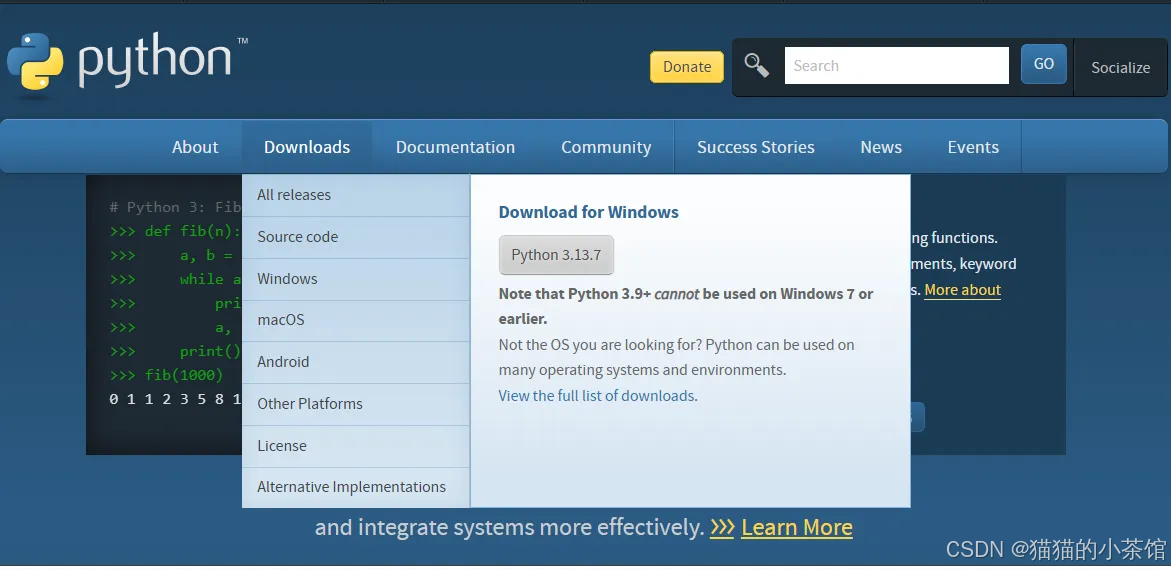Screen dimensions: 1171x570
Task: Expand the Community menu
Action: 606,147
